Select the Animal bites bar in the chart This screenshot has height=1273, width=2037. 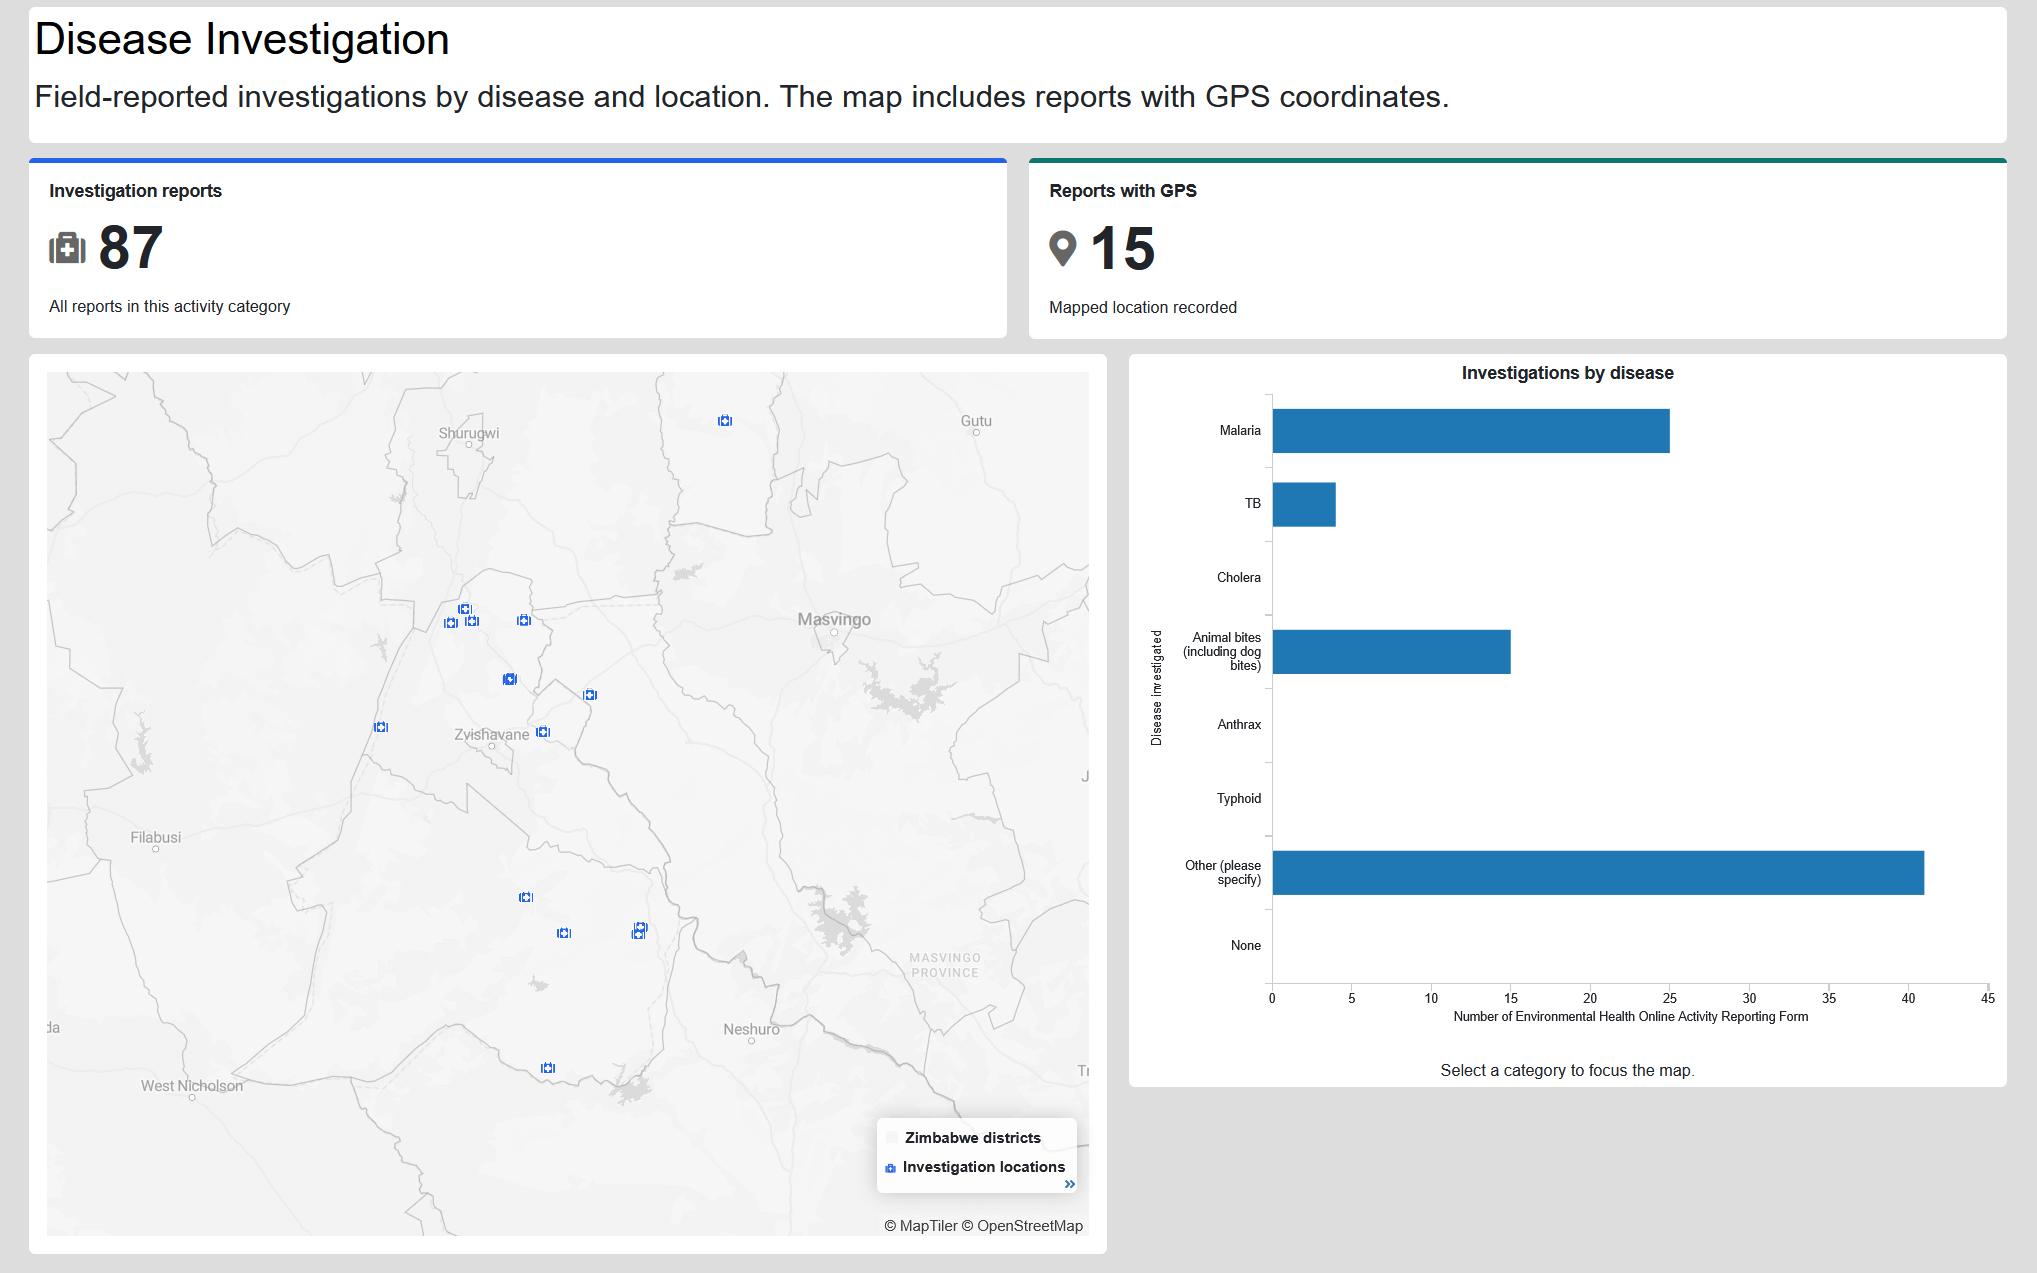point(1391,652)
